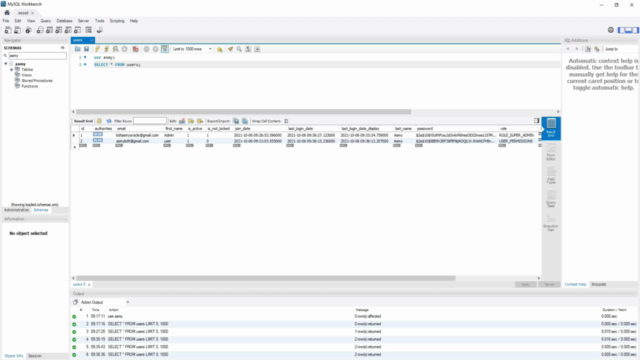640x360 pixels.
Task: Toggle the result side panel icon
Action: tap(536, 120)
